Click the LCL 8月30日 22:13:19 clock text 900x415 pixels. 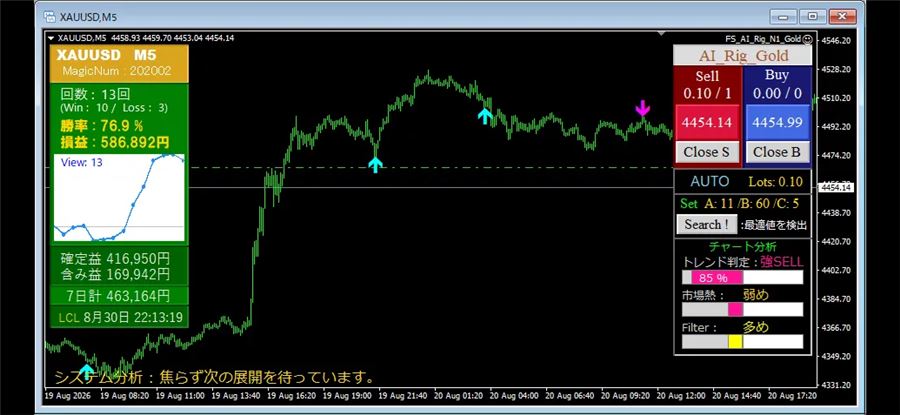pos(121,317)
